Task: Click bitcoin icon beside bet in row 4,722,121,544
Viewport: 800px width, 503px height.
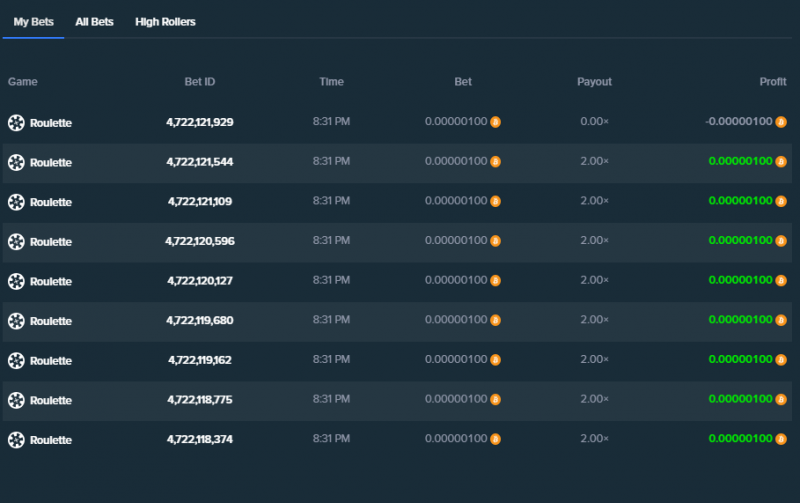Action: click(x=495, y=162)
